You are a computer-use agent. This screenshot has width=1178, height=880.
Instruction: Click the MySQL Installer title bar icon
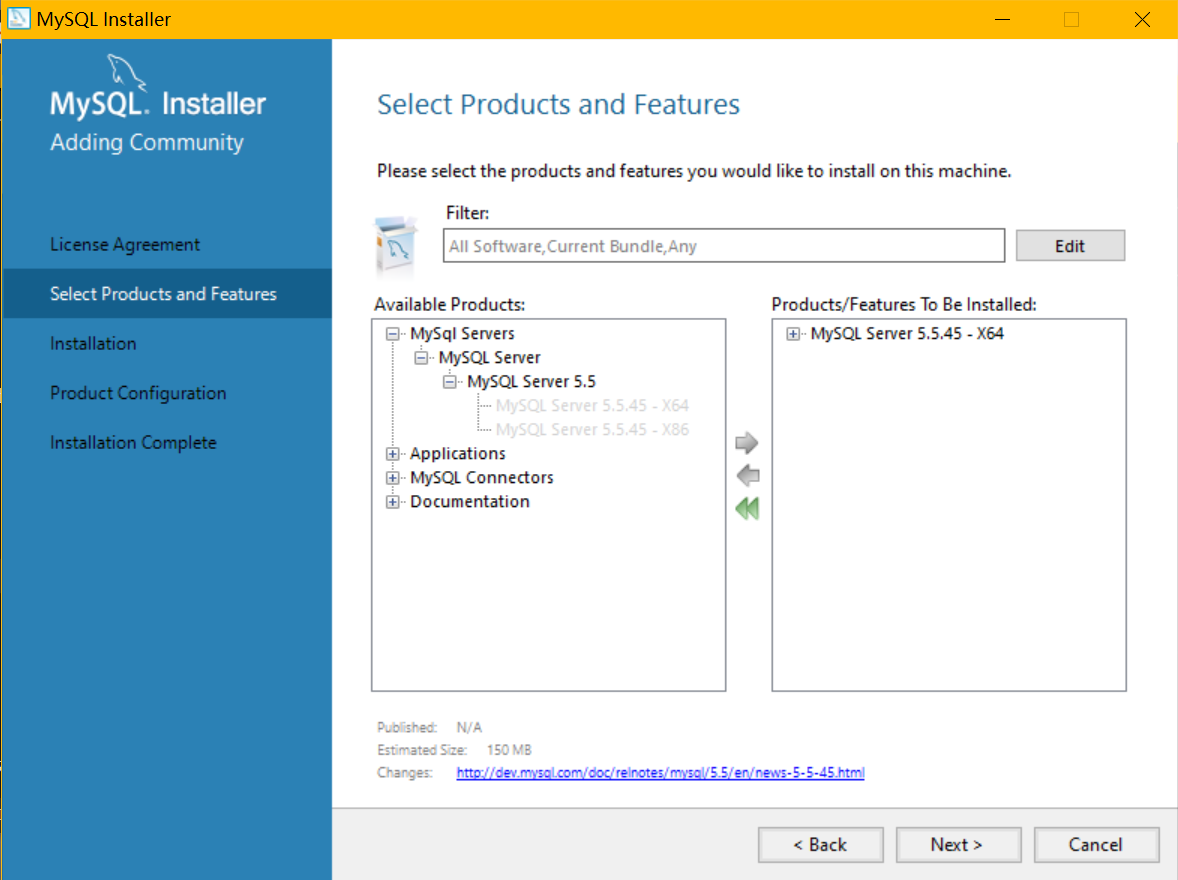tap(19, 19)
